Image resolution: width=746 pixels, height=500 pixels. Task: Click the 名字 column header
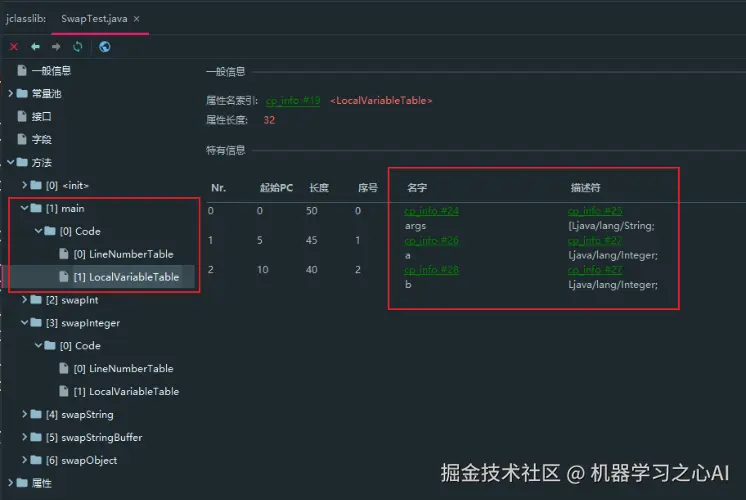(x=417, y=188)
